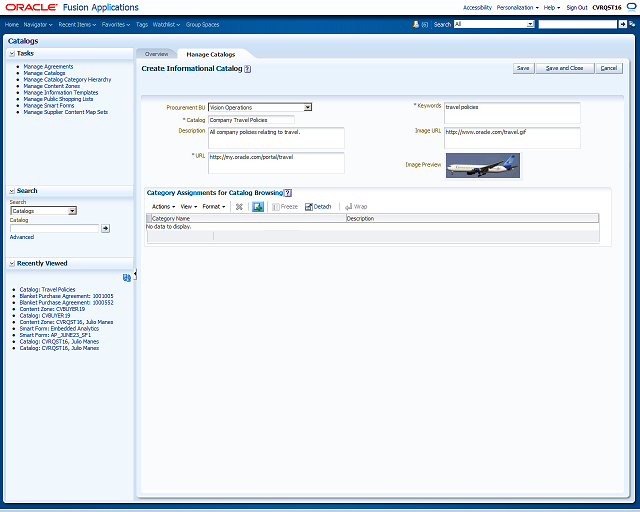
Task: Click the Recently Viewed export icon
Action: click(127, 278)
